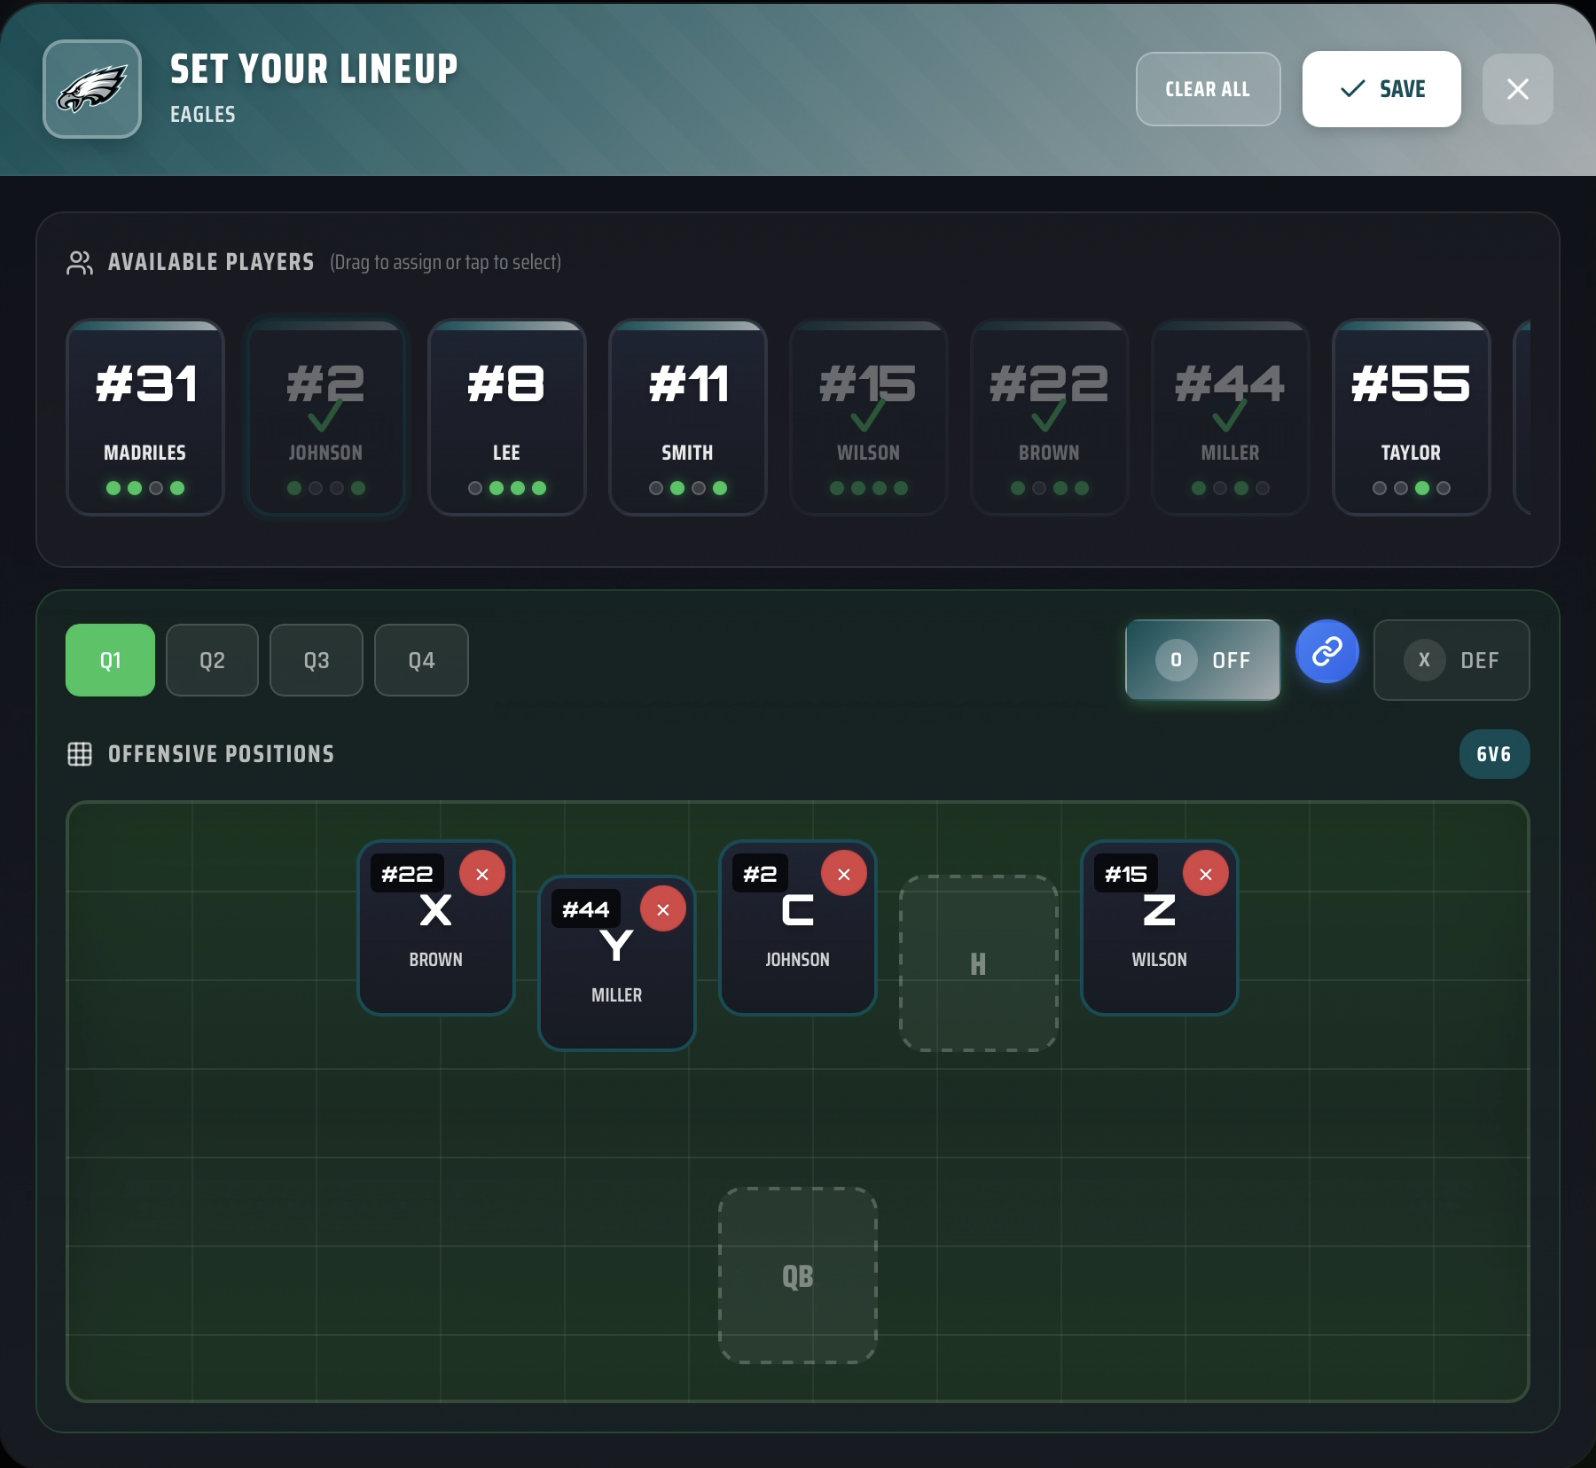The width and height of the screenshot is (1596, 1468).
Task: Click the Clear All button
Action: [1208, 89]
